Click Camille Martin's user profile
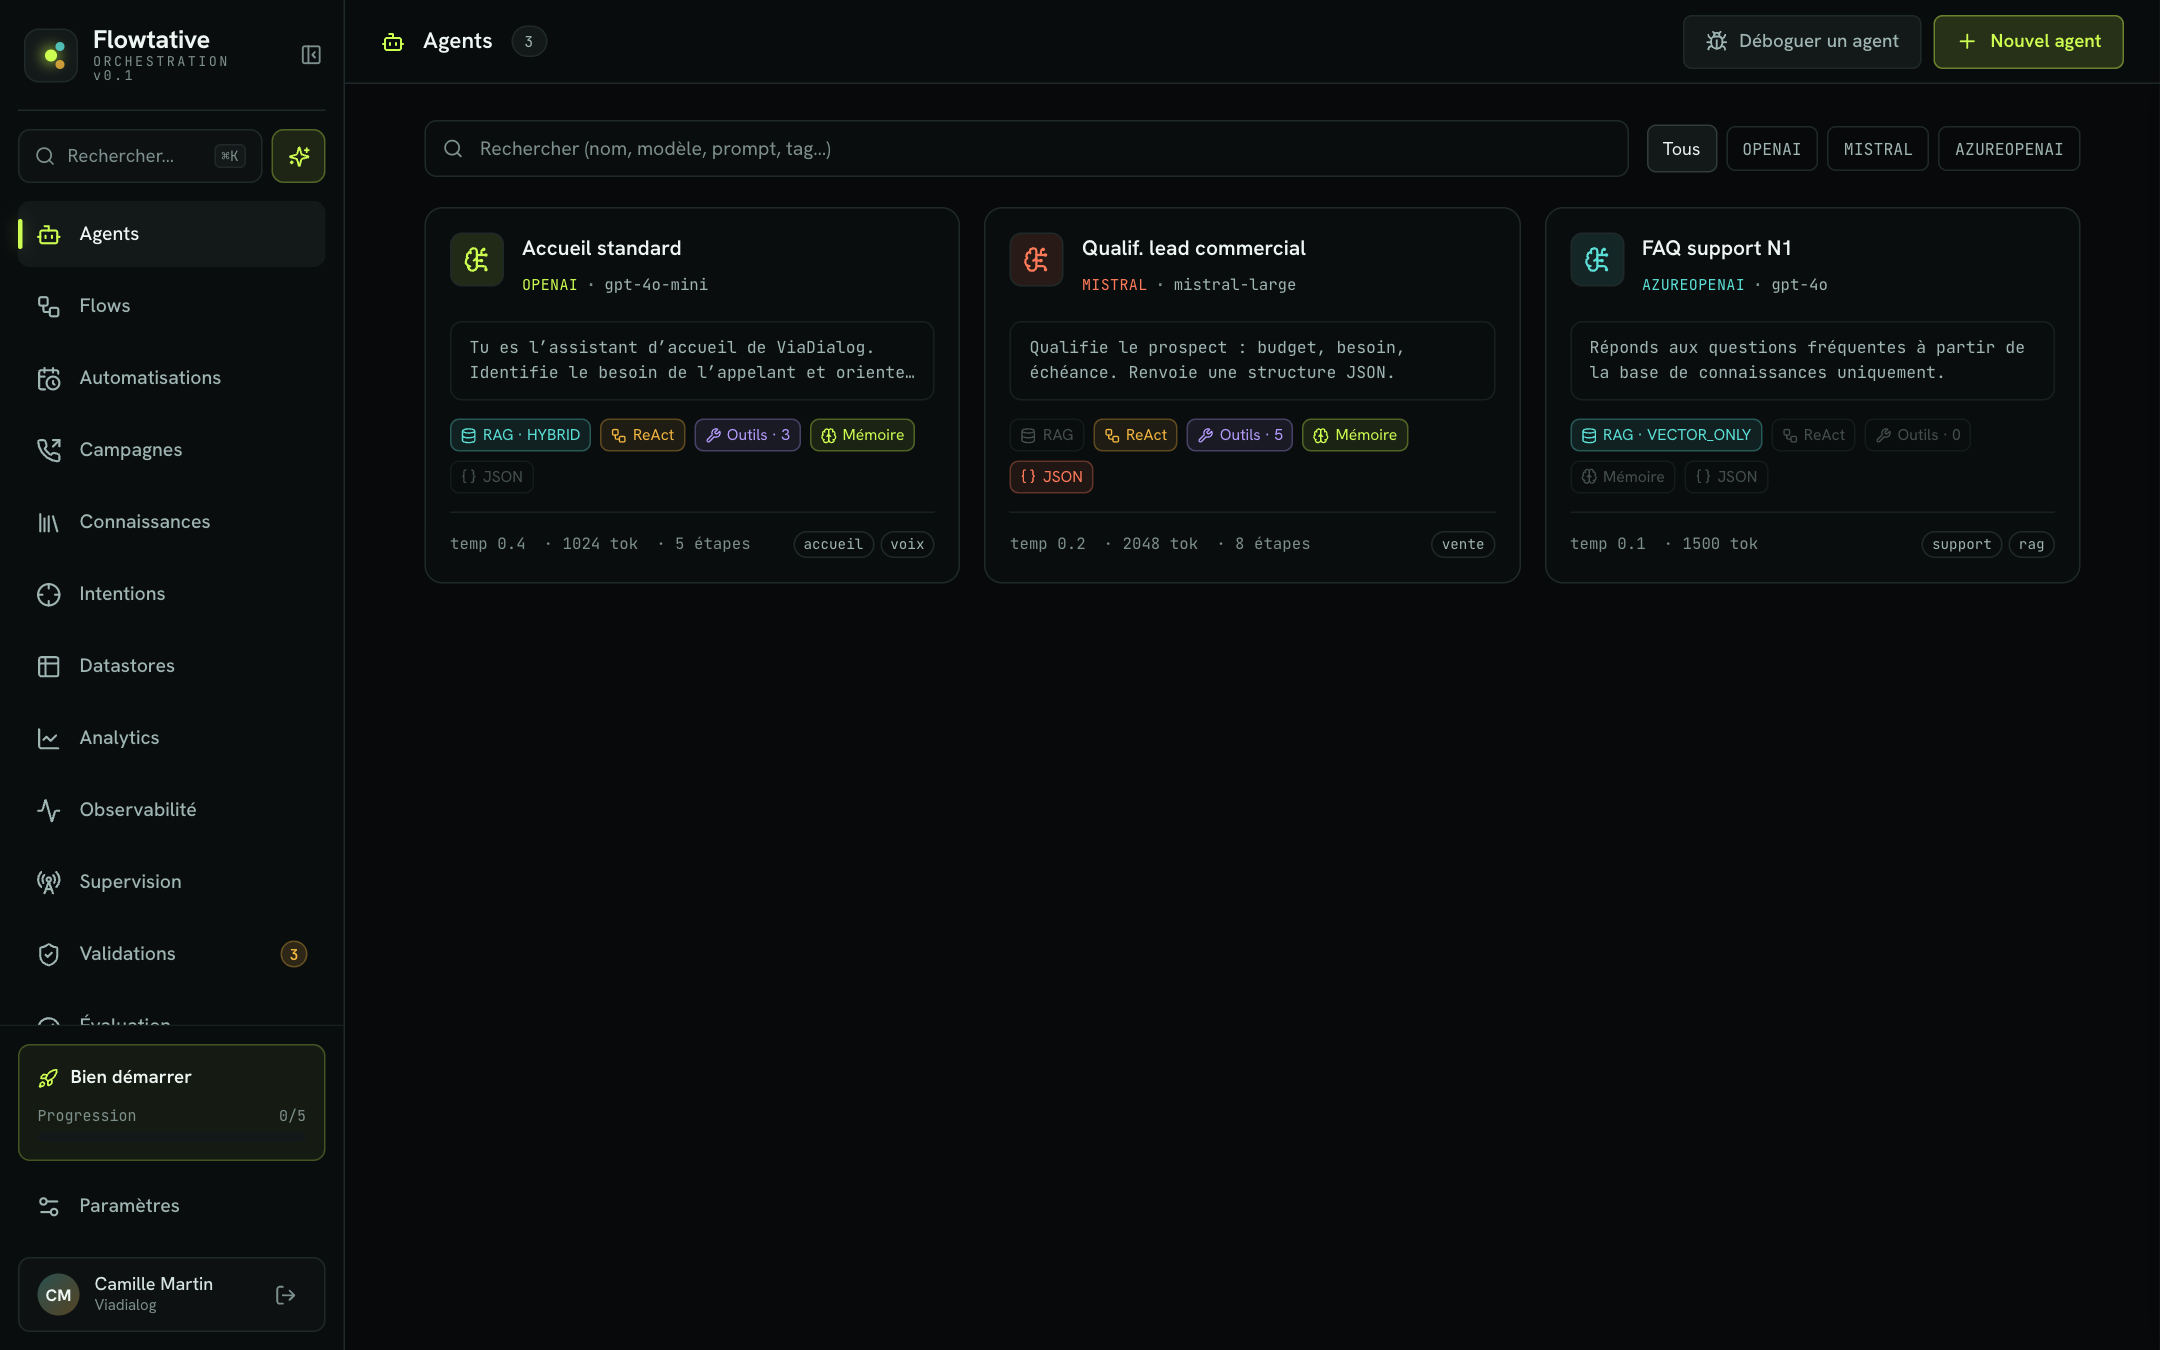 (x=171, y=1294)
